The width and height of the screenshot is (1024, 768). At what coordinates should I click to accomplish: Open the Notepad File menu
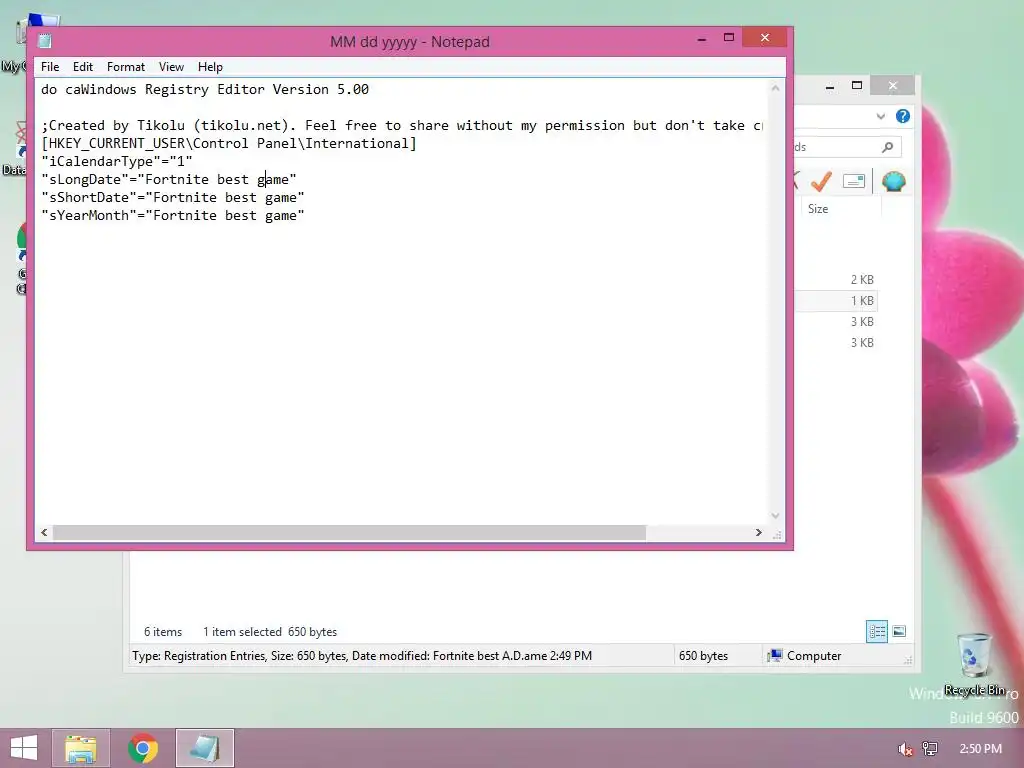click(x=50, y=67)
